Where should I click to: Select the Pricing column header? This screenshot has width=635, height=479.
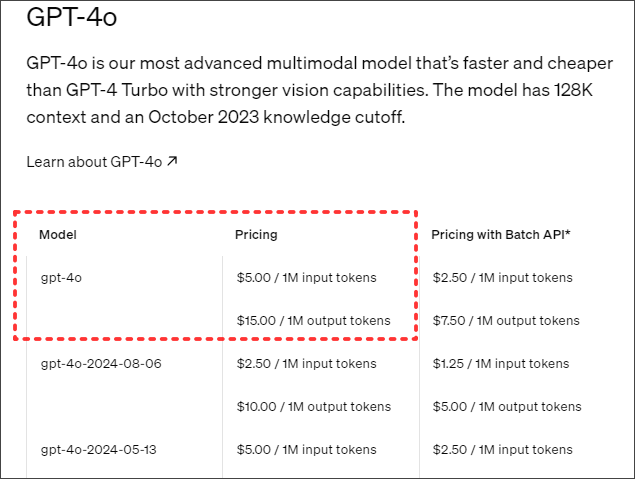click(x=256, y=234)
